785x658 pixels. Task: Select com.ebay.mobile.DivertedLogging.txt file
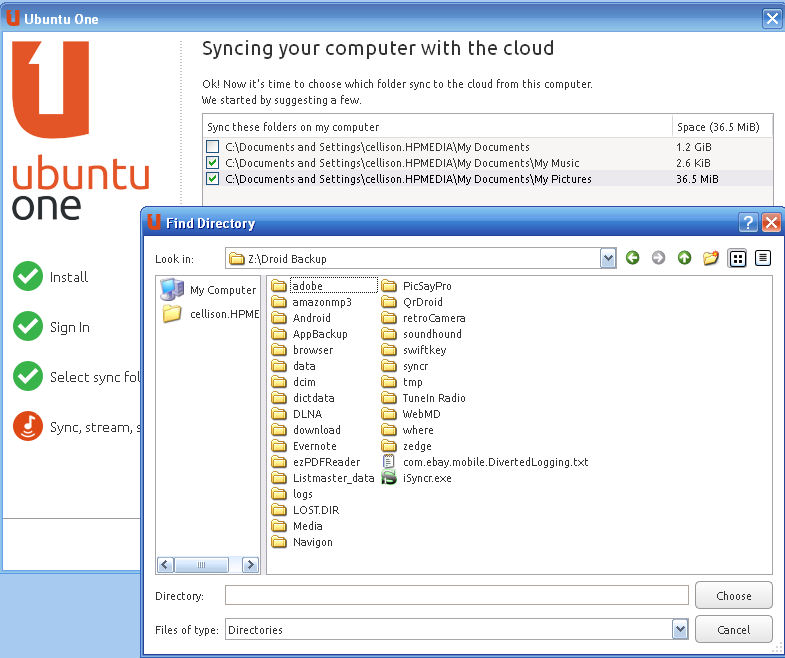pos(485,462)
